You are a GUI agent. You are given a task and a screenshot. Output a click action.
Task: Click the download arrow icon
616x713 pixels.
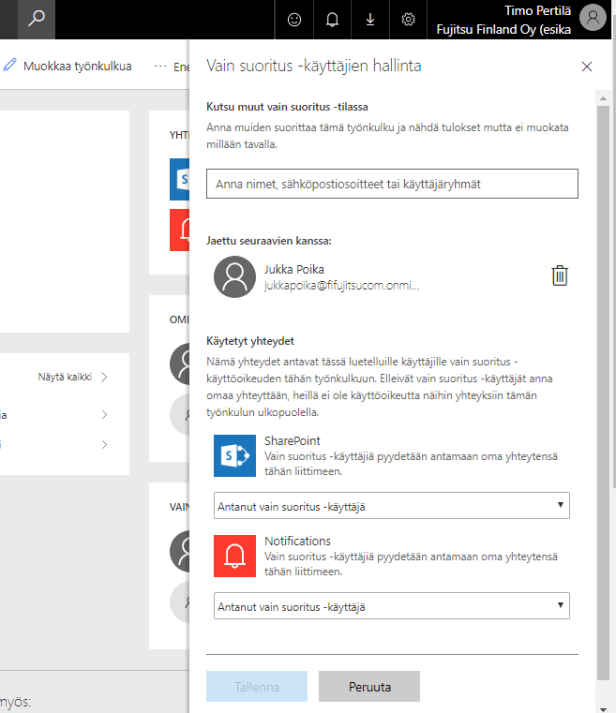(x=370, y=19)
